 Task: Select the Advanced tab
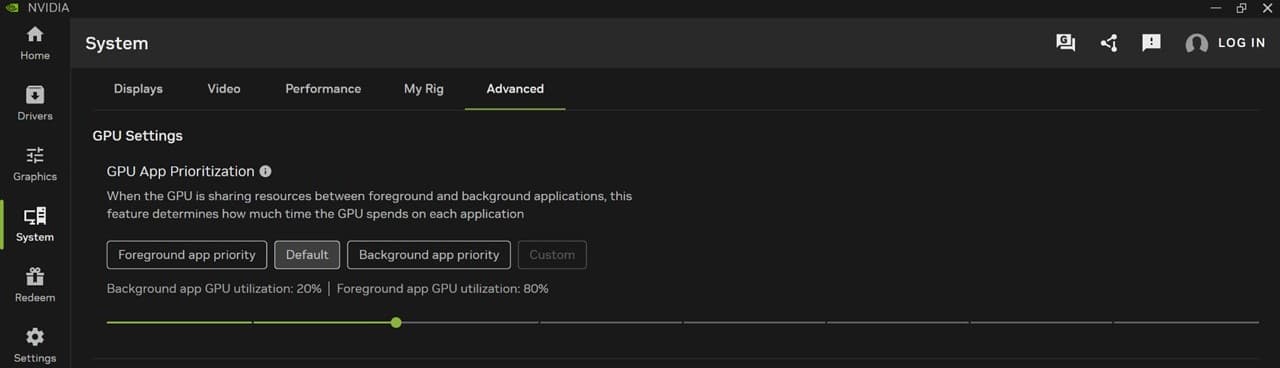coord(515,89)
